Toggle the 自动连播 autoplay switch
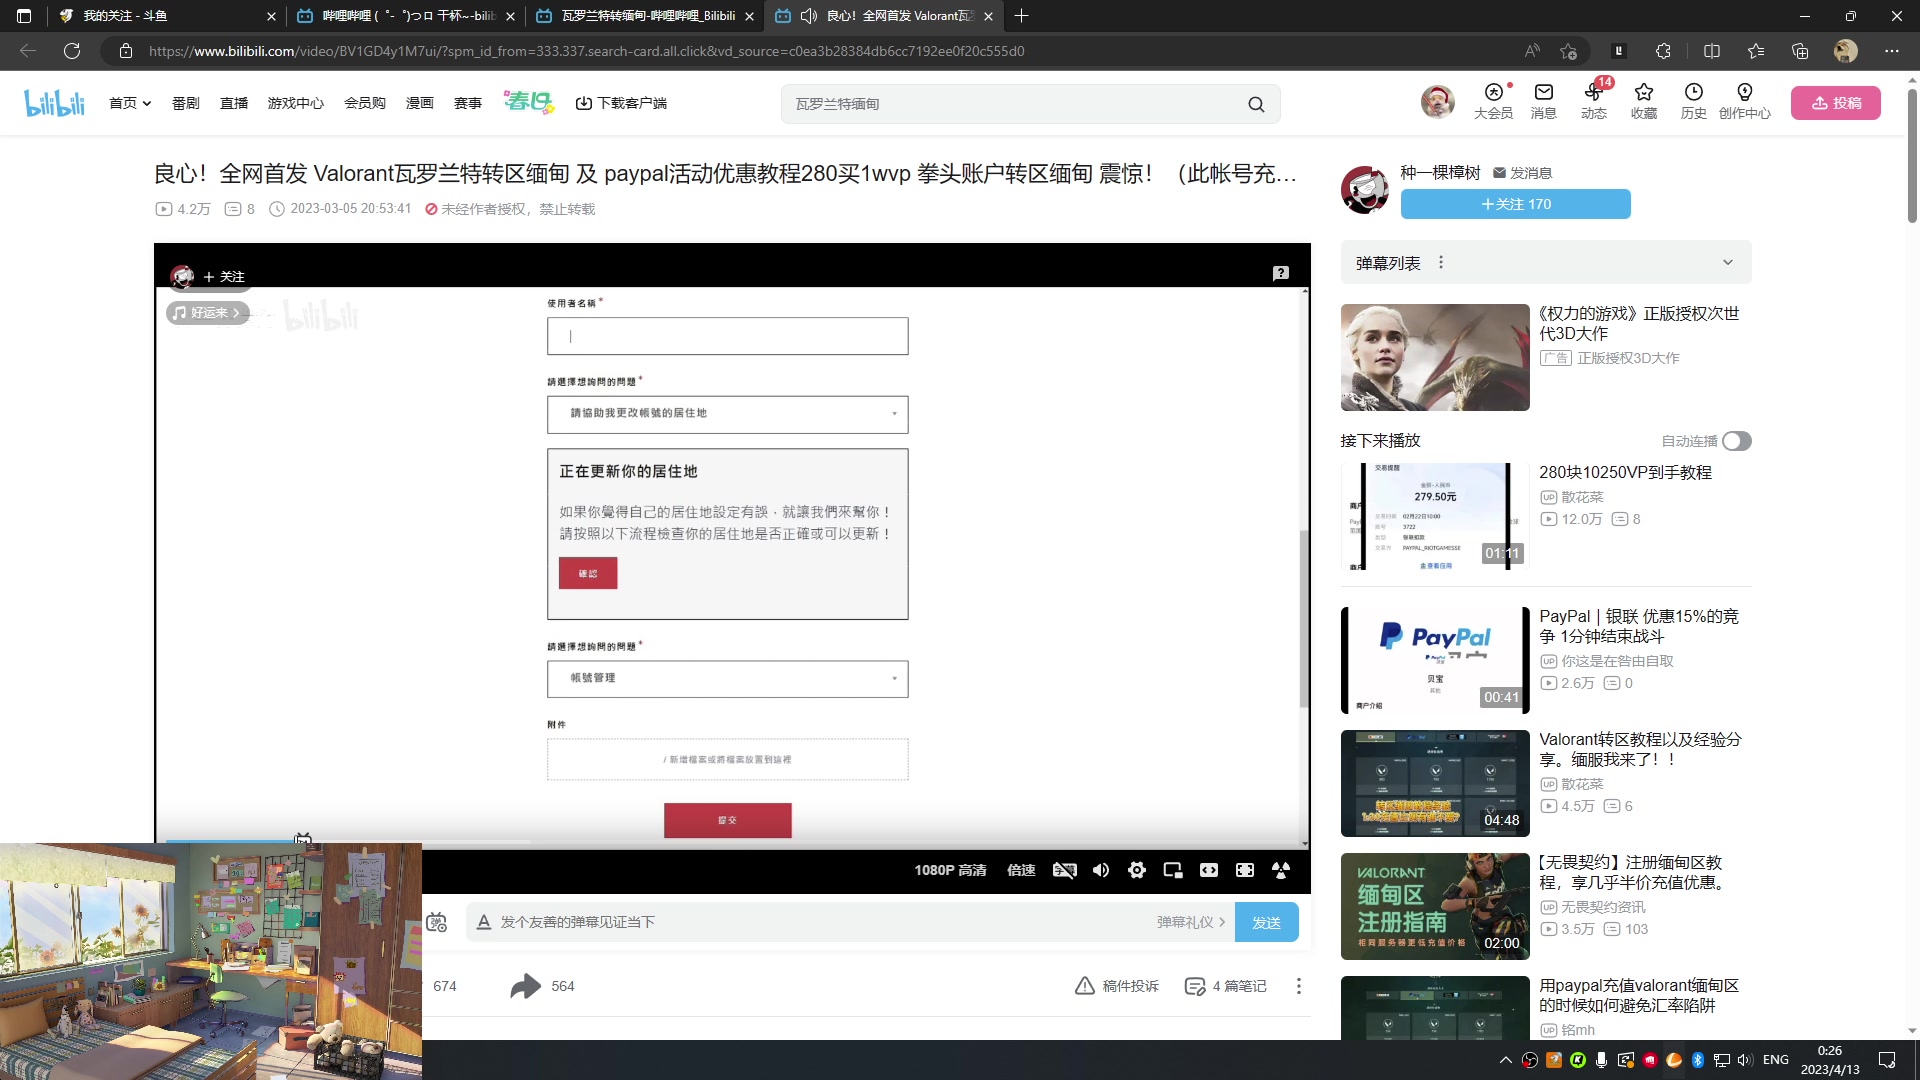 coord(1737,441)
